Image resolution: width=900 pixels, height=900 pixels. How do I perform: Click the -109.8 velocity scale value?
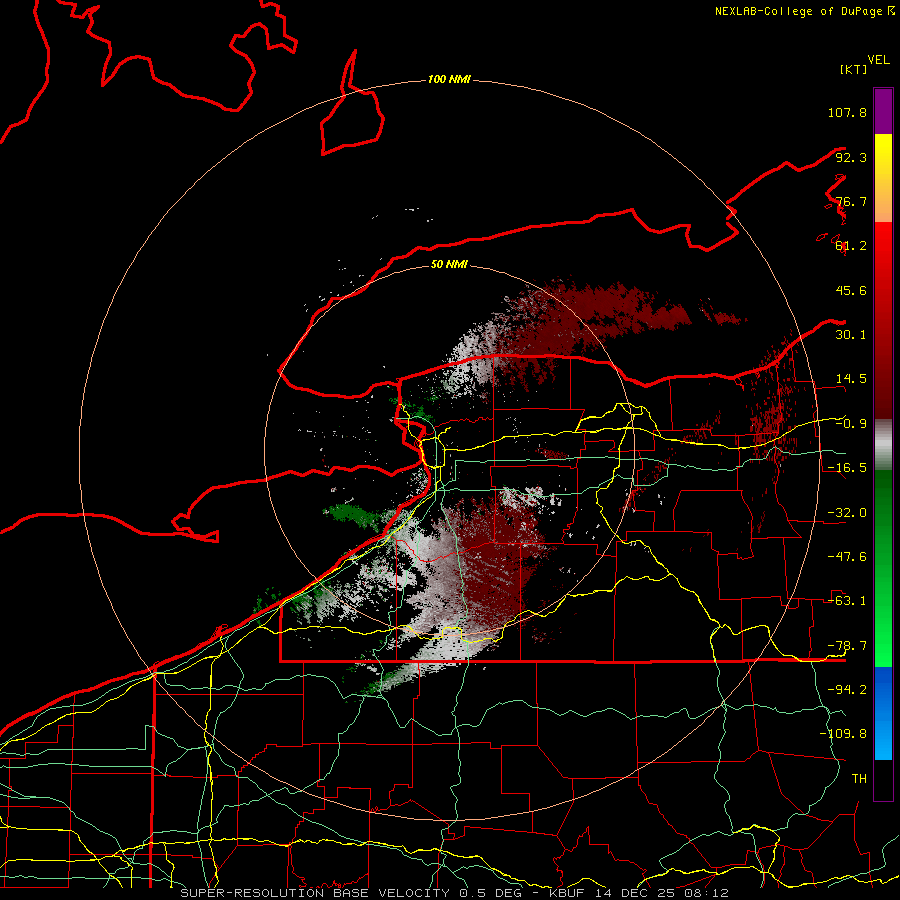[843, 734]
